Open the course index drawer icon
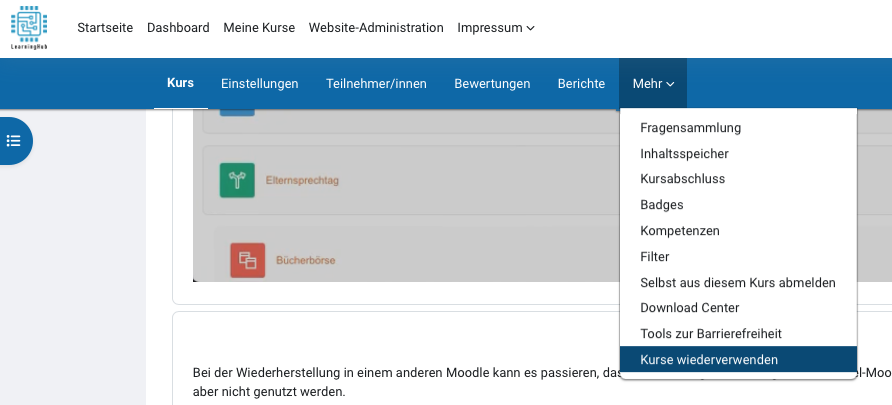The width and height of the screenshot is (892, 405). click(x=14, y=141)
